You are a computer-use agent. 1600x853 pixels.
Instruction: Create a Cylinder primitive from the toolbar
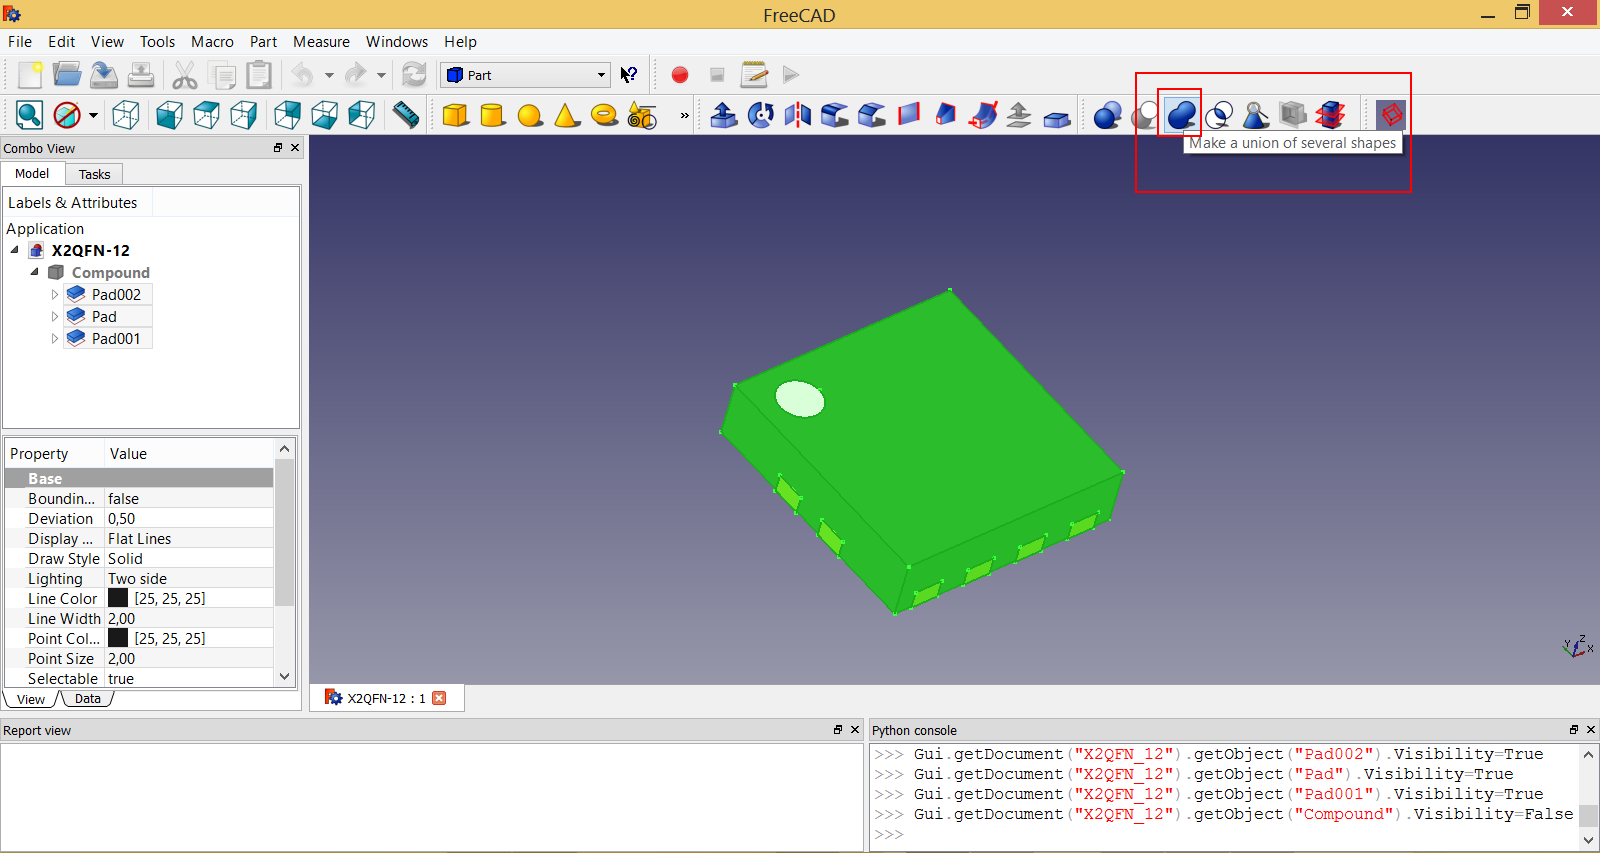point(492,115)
